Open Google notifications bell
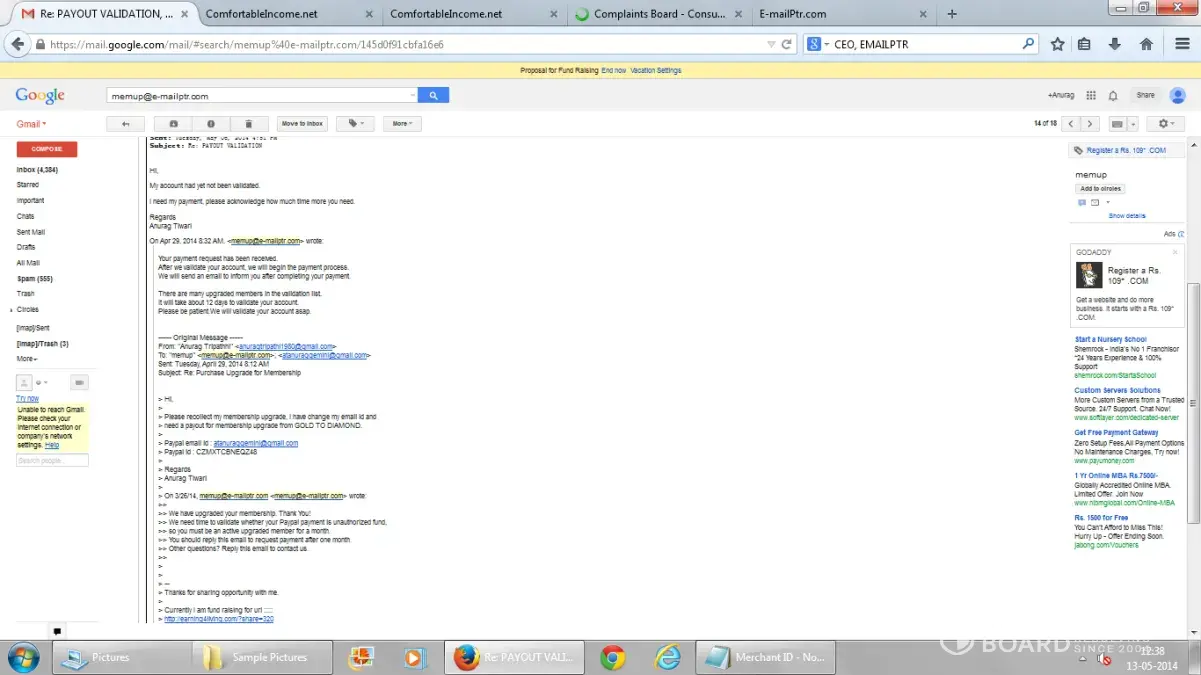Screen dimensions: 1201x675 click(1113, 95)
